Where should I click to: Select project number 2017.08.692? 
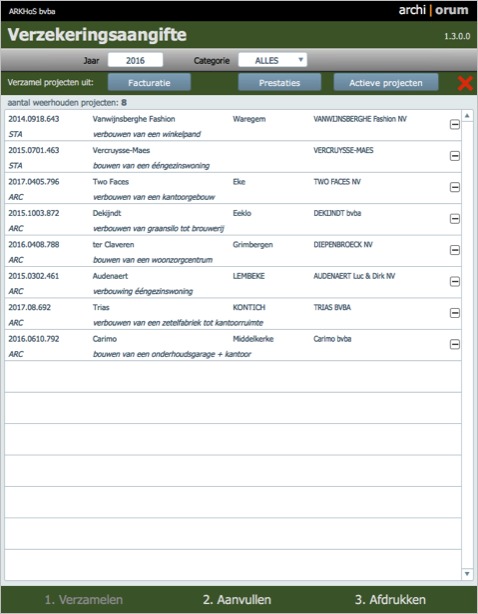[x=29, y=307]
